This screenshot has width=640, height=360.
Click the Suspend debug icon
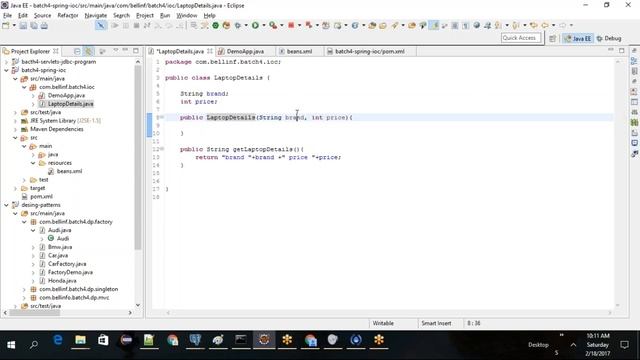tap(126, 26)
